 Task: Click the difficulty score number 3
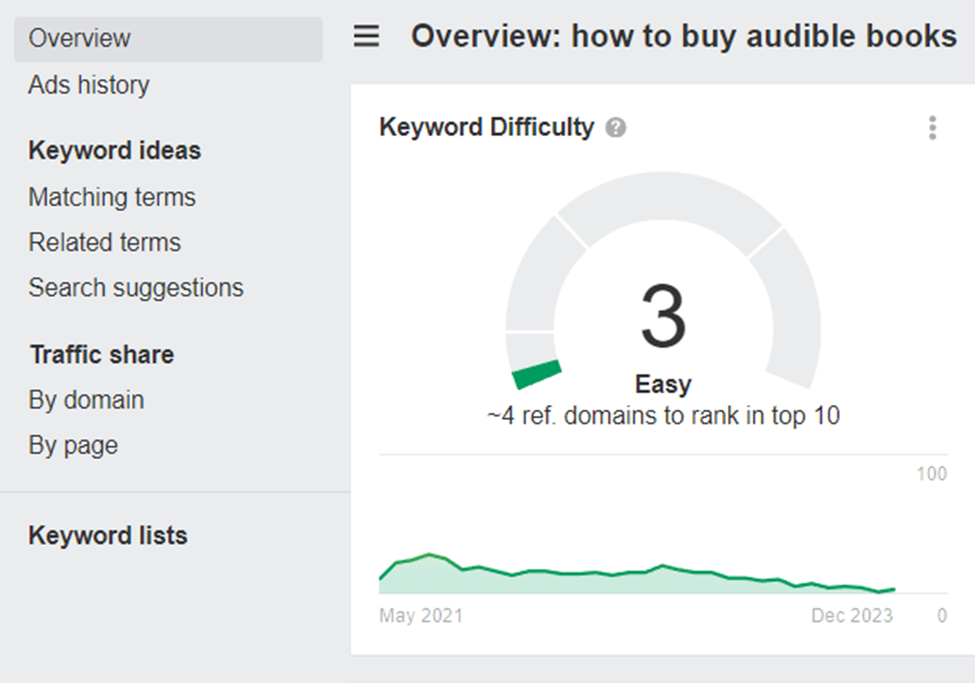point(663,316)
